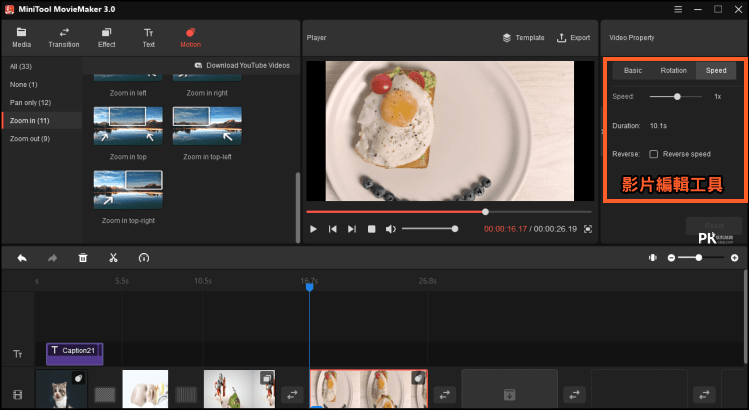
Task: Select None (1) motion category
Action: 23,85
